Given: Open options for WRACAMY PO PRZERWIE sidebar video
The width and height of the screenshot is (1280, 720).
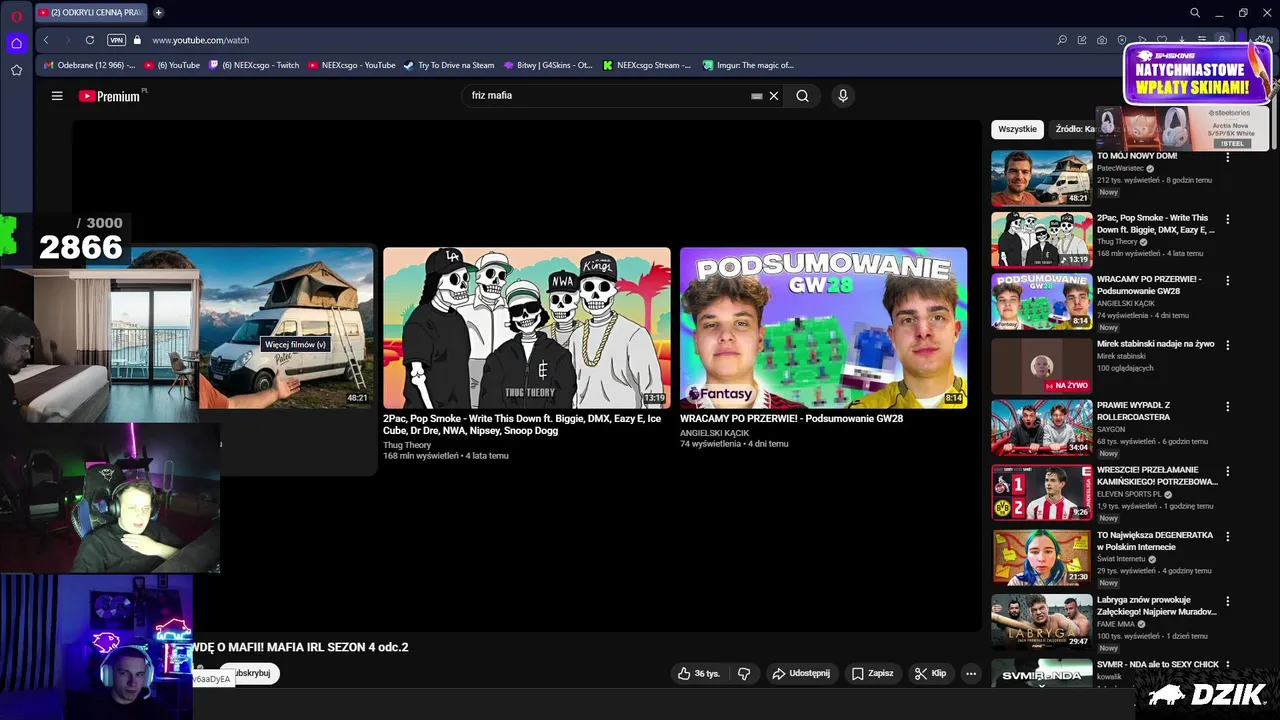Looking at the screenshot, I should 1228,280.
